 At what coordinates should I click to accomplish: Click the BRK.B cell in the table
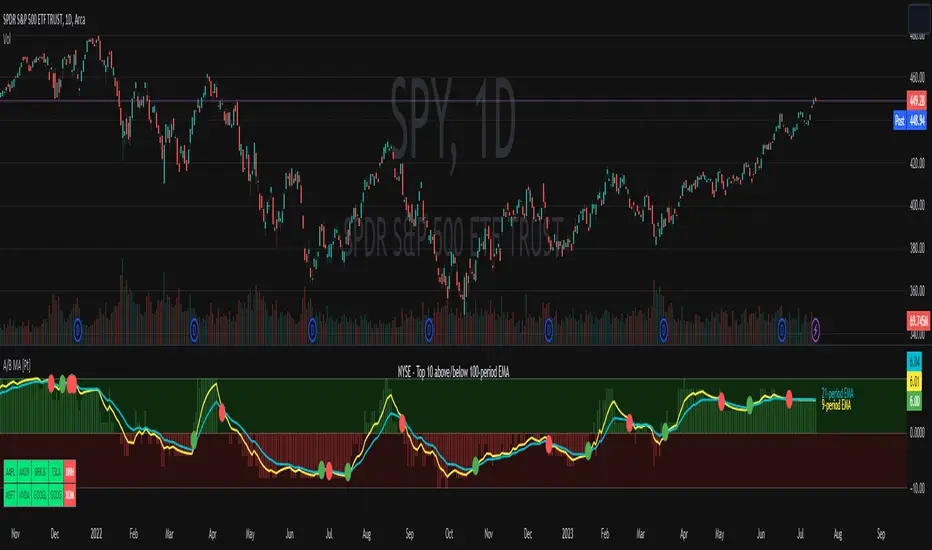pyautogui.click(x=40, y=472)
